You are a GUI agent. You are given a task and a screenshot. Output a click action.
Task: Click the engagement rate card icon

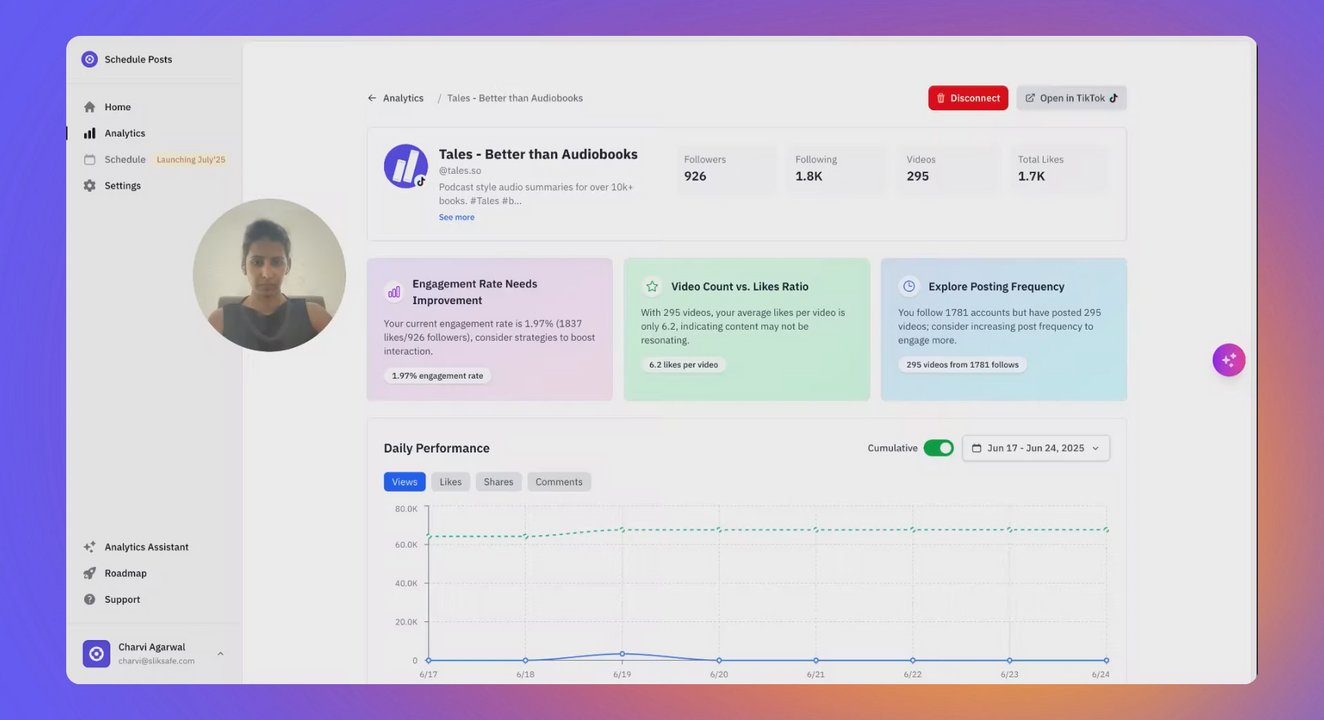tap(394, 292)
